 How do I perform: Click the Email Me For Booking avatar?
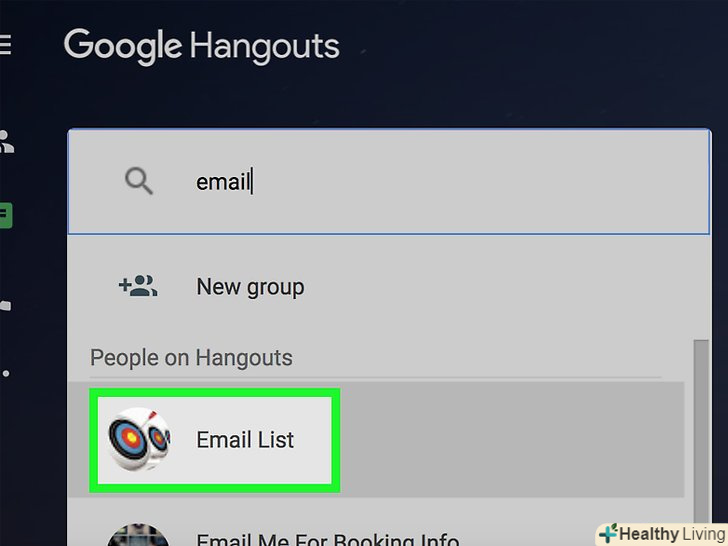[x=138, y=535]
